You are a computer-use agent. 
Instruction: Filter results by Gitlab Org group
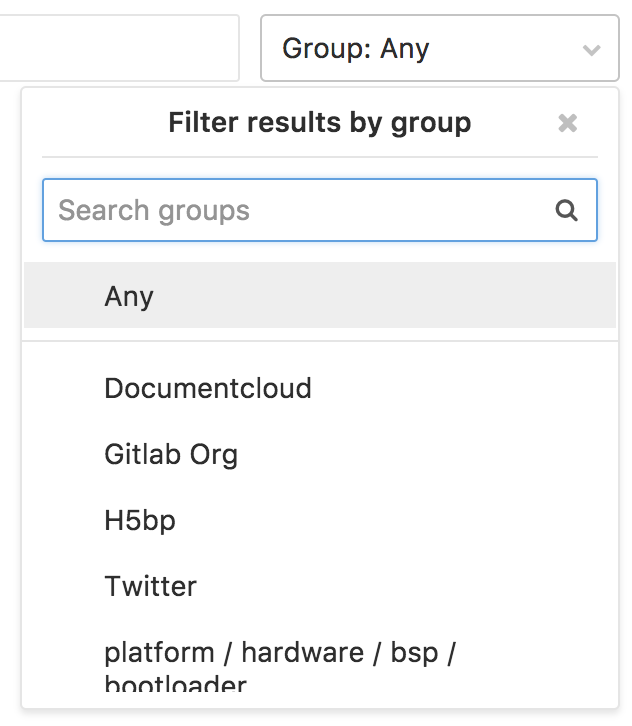point(320,454)
